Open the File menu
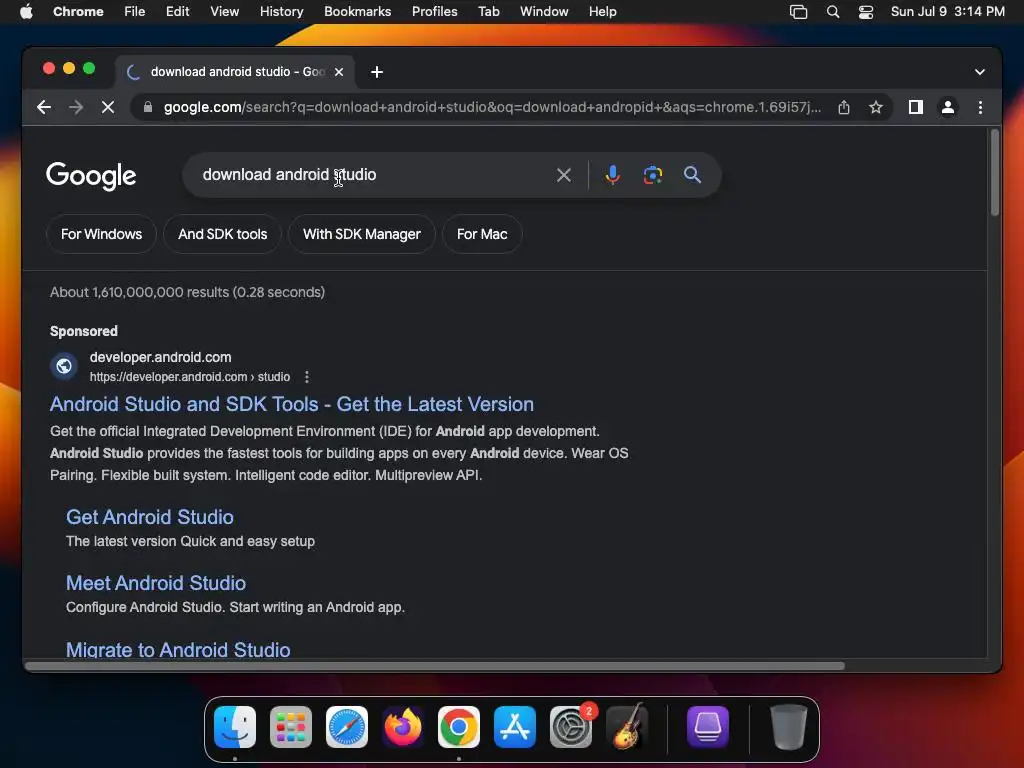The width and height of the screenshot is (1024, 768). (x=135, y=11)
